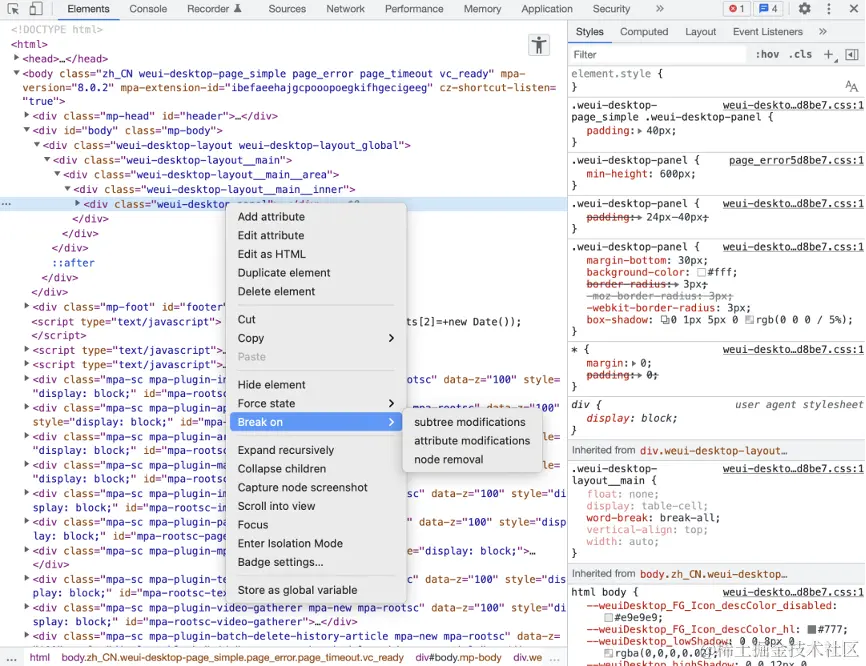Viewport: 866px width, 666px height.
Task: Show more DevTools tabs chevron
Action: tap(659, 9)
